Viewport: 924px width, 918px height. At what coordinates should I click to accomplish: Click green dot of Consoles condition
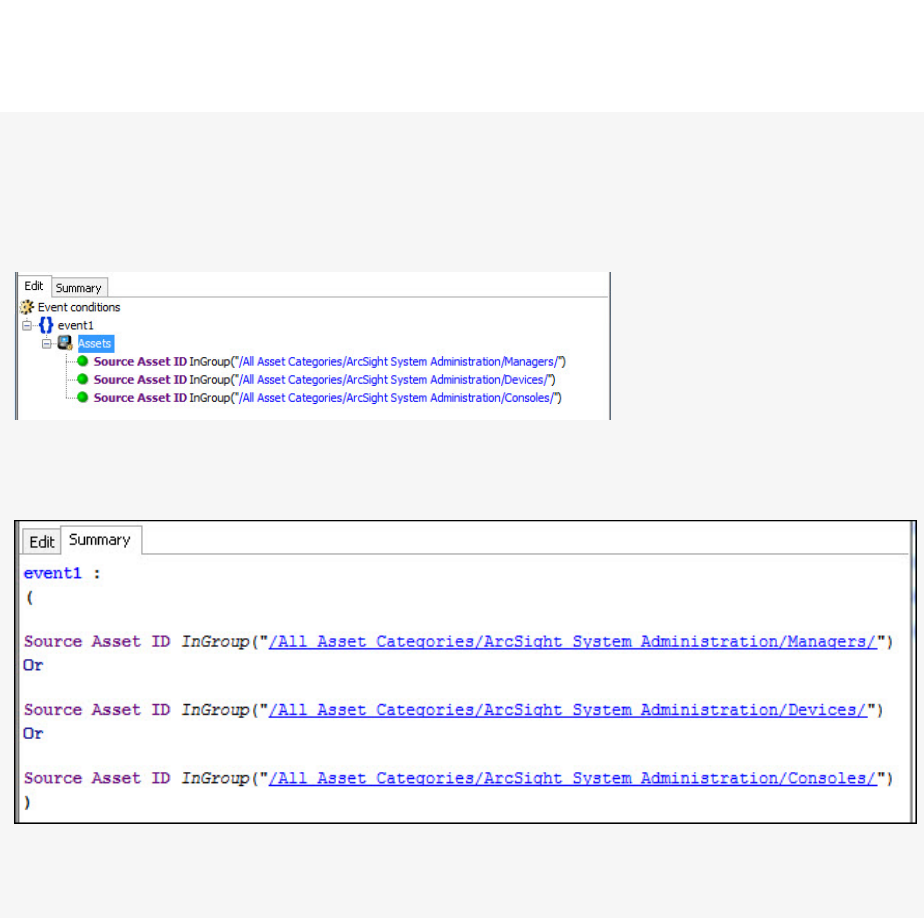82,398
